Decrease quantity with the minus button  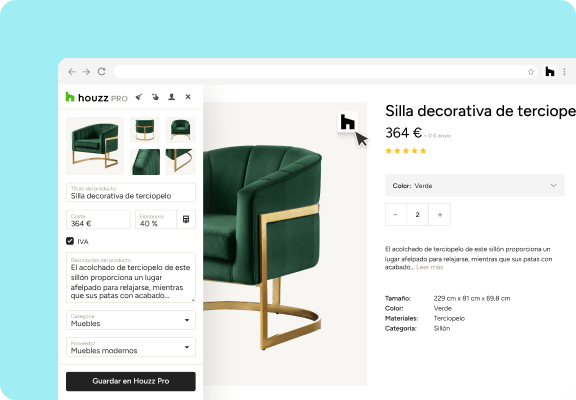point(396,215)
